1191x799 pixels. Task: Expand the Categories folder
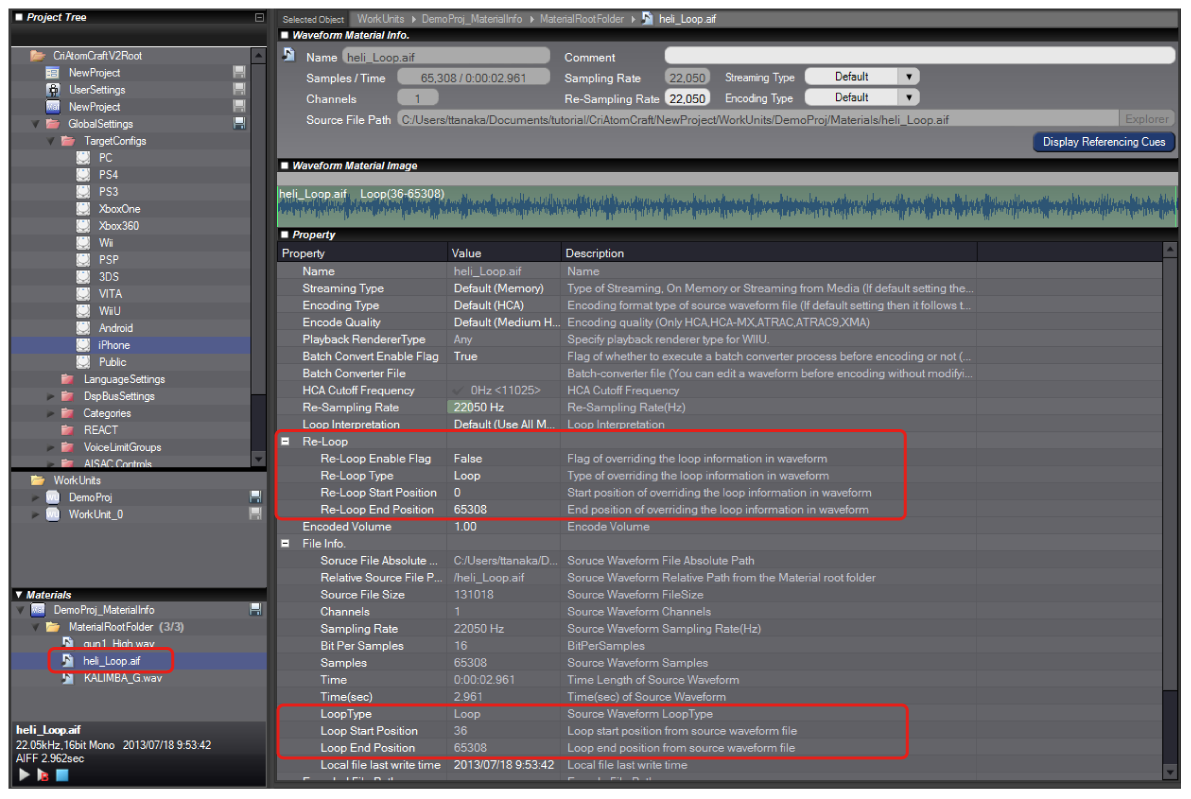(51, 413)
